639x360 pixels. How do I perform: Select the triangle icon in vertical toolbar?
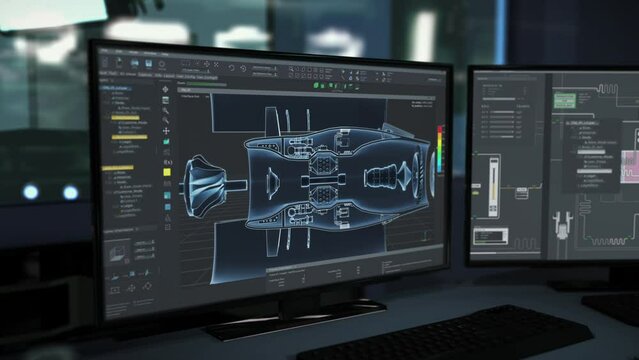pos(167,218)
